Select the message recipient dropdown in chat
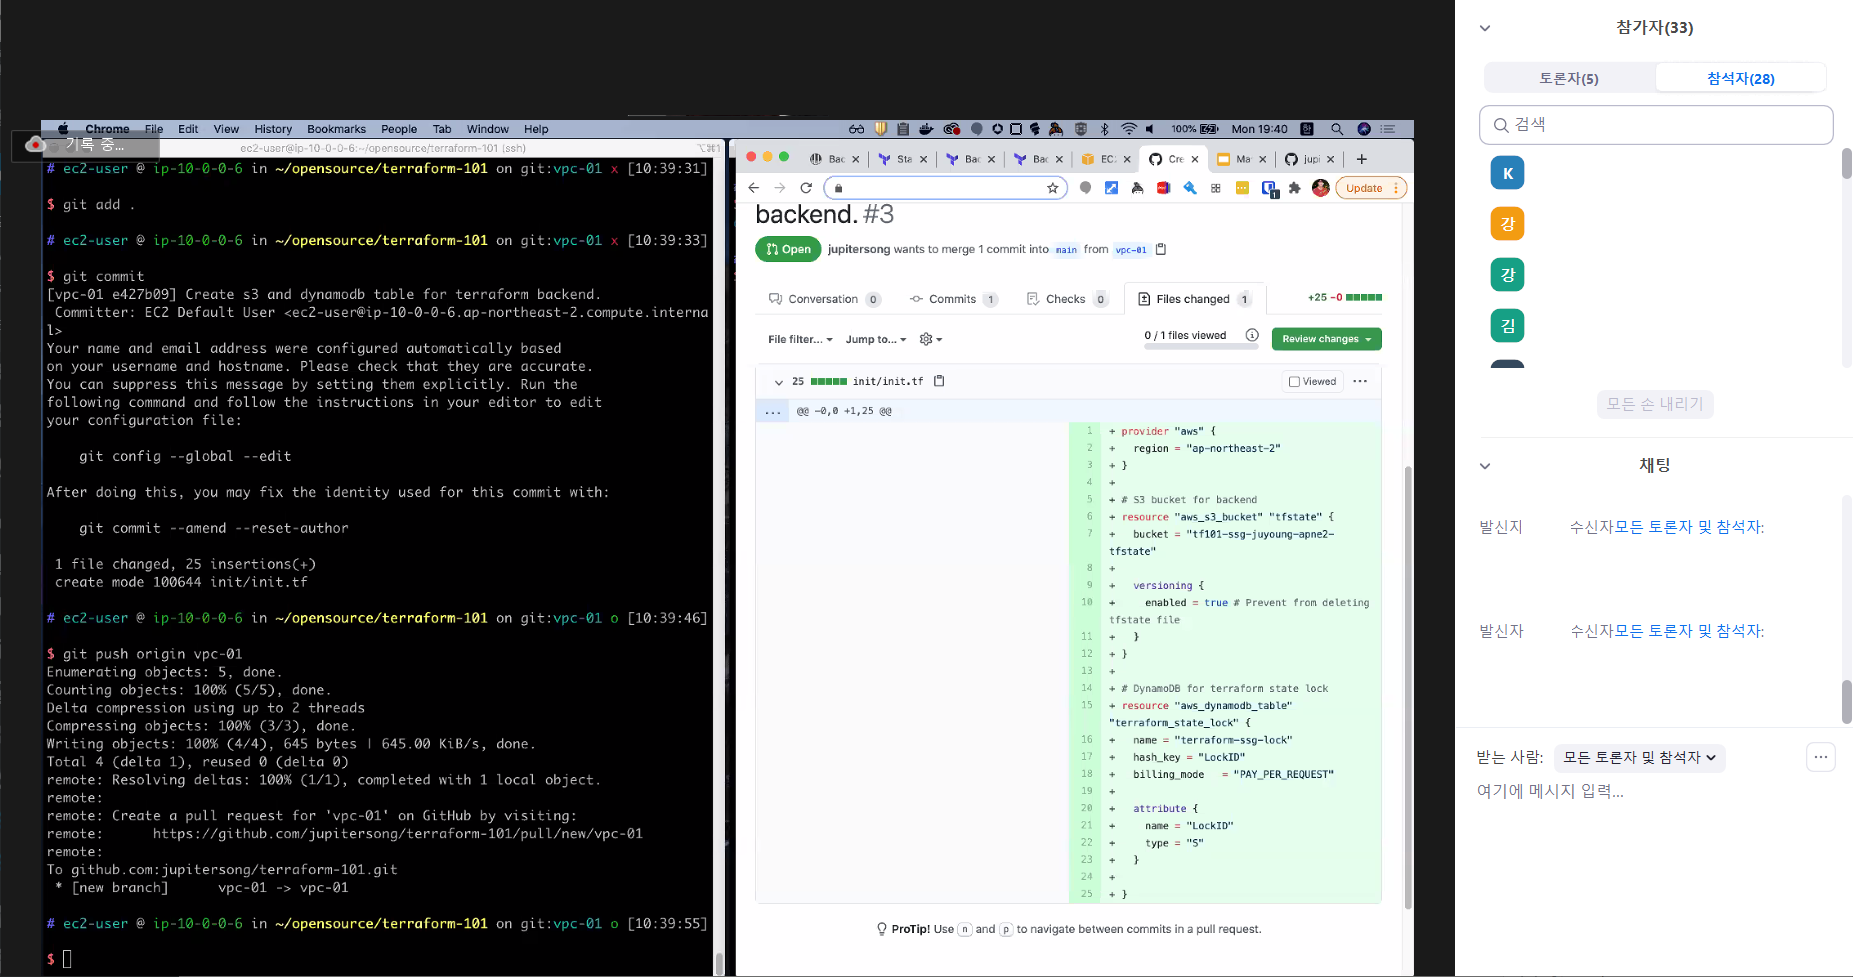 [1639, 758]
